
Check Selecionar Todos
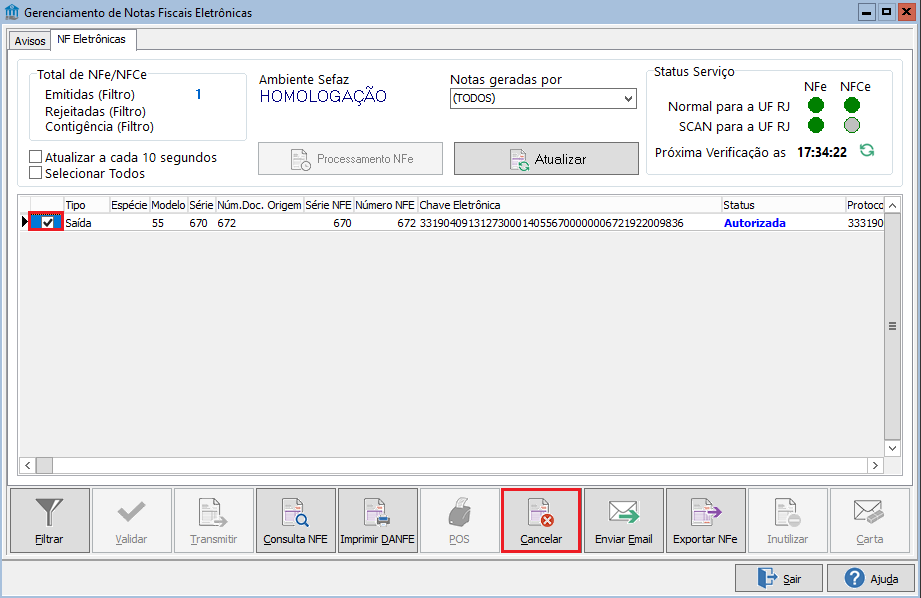tap(36, 173)
